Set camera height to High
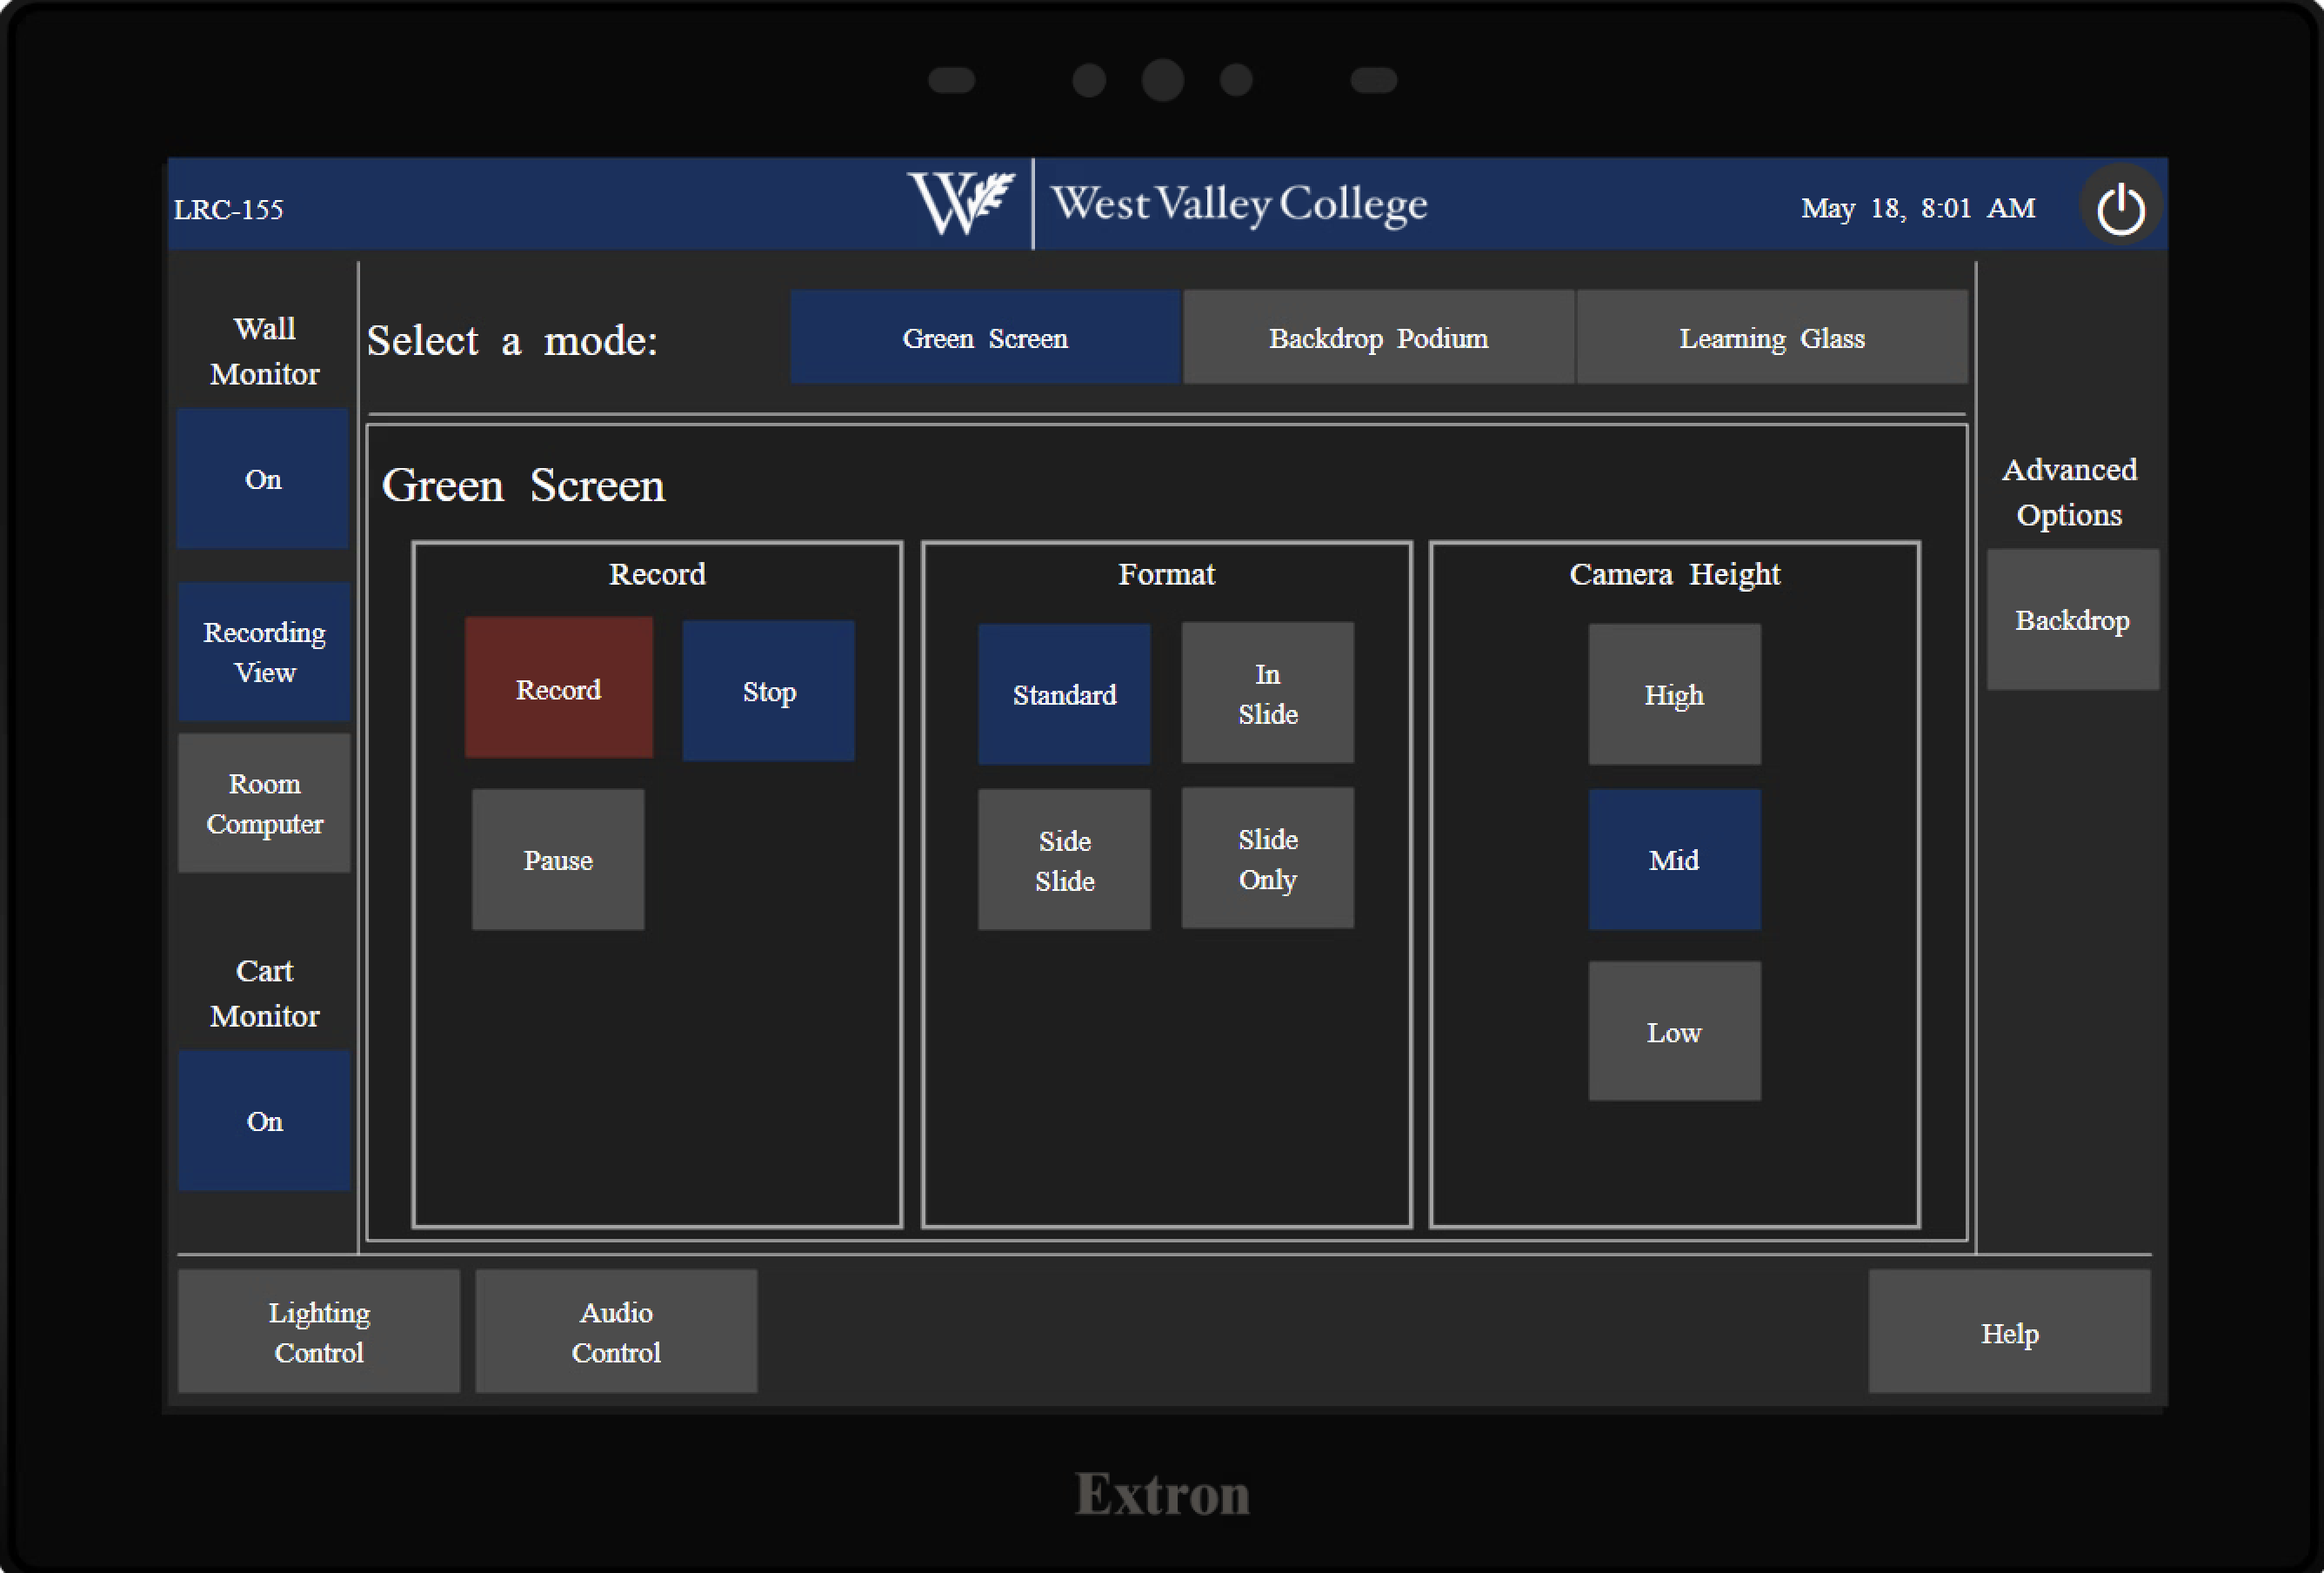2324x1573 pixels. 1675,695
